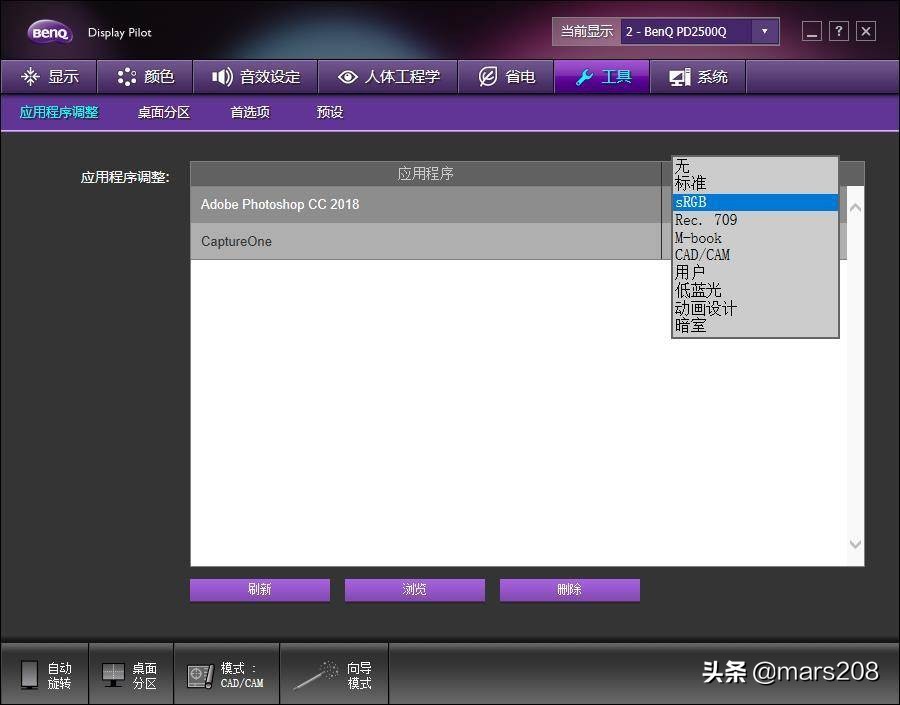Open the System (系统) tab

click(x=698, y=77)
